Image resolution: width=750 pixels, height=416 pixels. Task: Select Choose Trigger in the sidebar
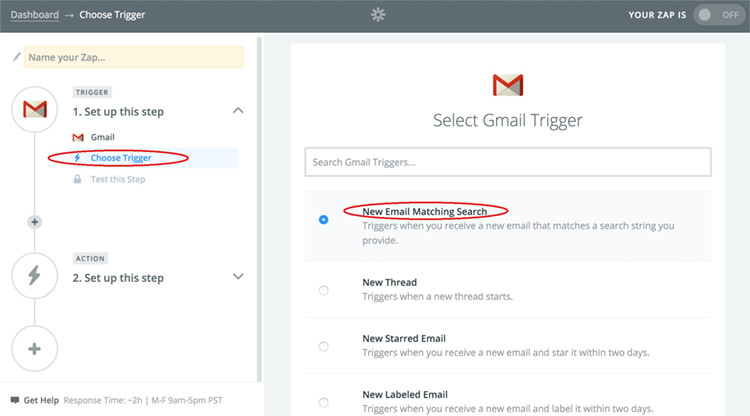pos(120,158)
